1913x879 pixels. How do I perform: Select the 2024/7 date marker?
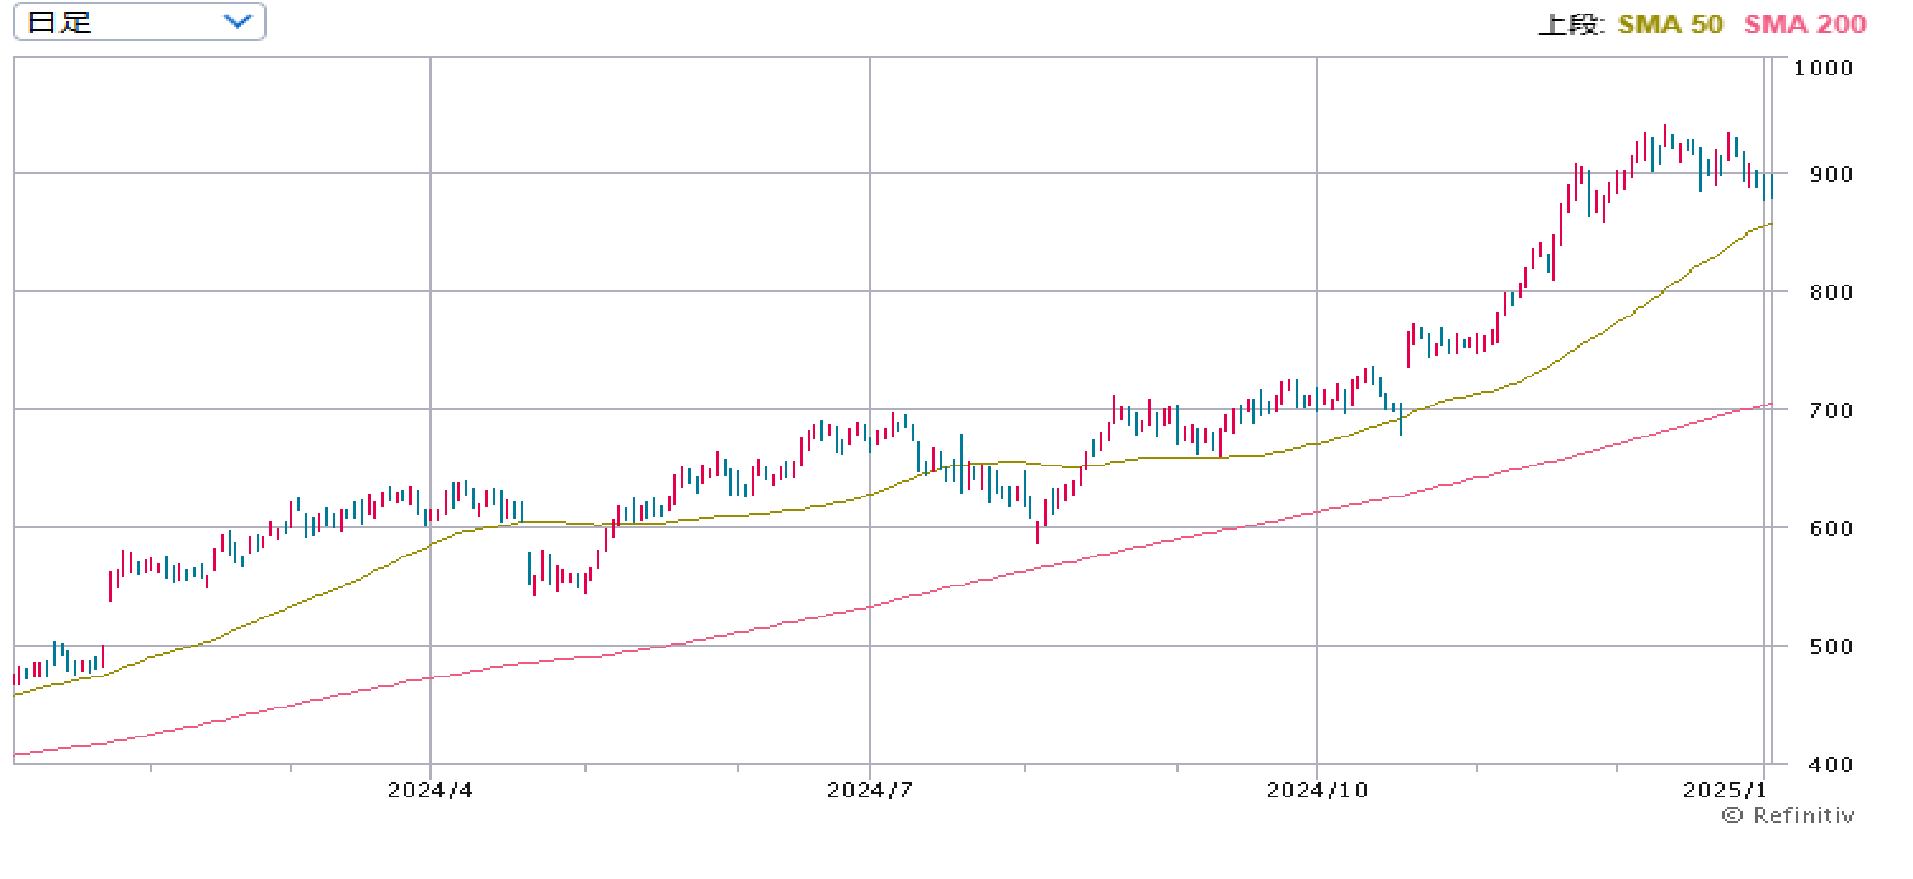tap(869, 790)
